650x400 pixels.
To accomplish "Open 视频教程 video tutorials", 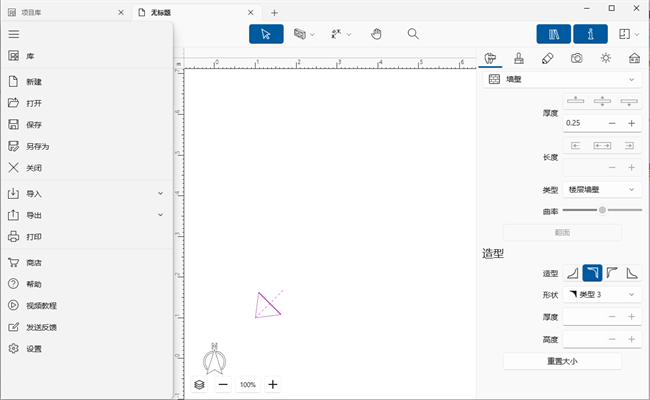I will (x=87, y=305).
